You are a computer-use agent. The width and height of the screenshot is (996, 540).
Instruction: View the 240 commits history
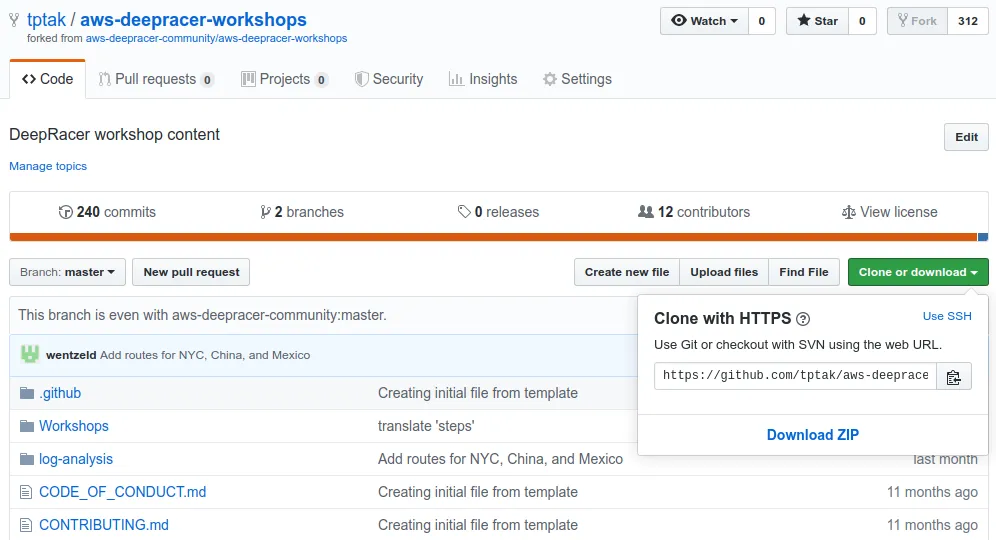coord(107,212)
